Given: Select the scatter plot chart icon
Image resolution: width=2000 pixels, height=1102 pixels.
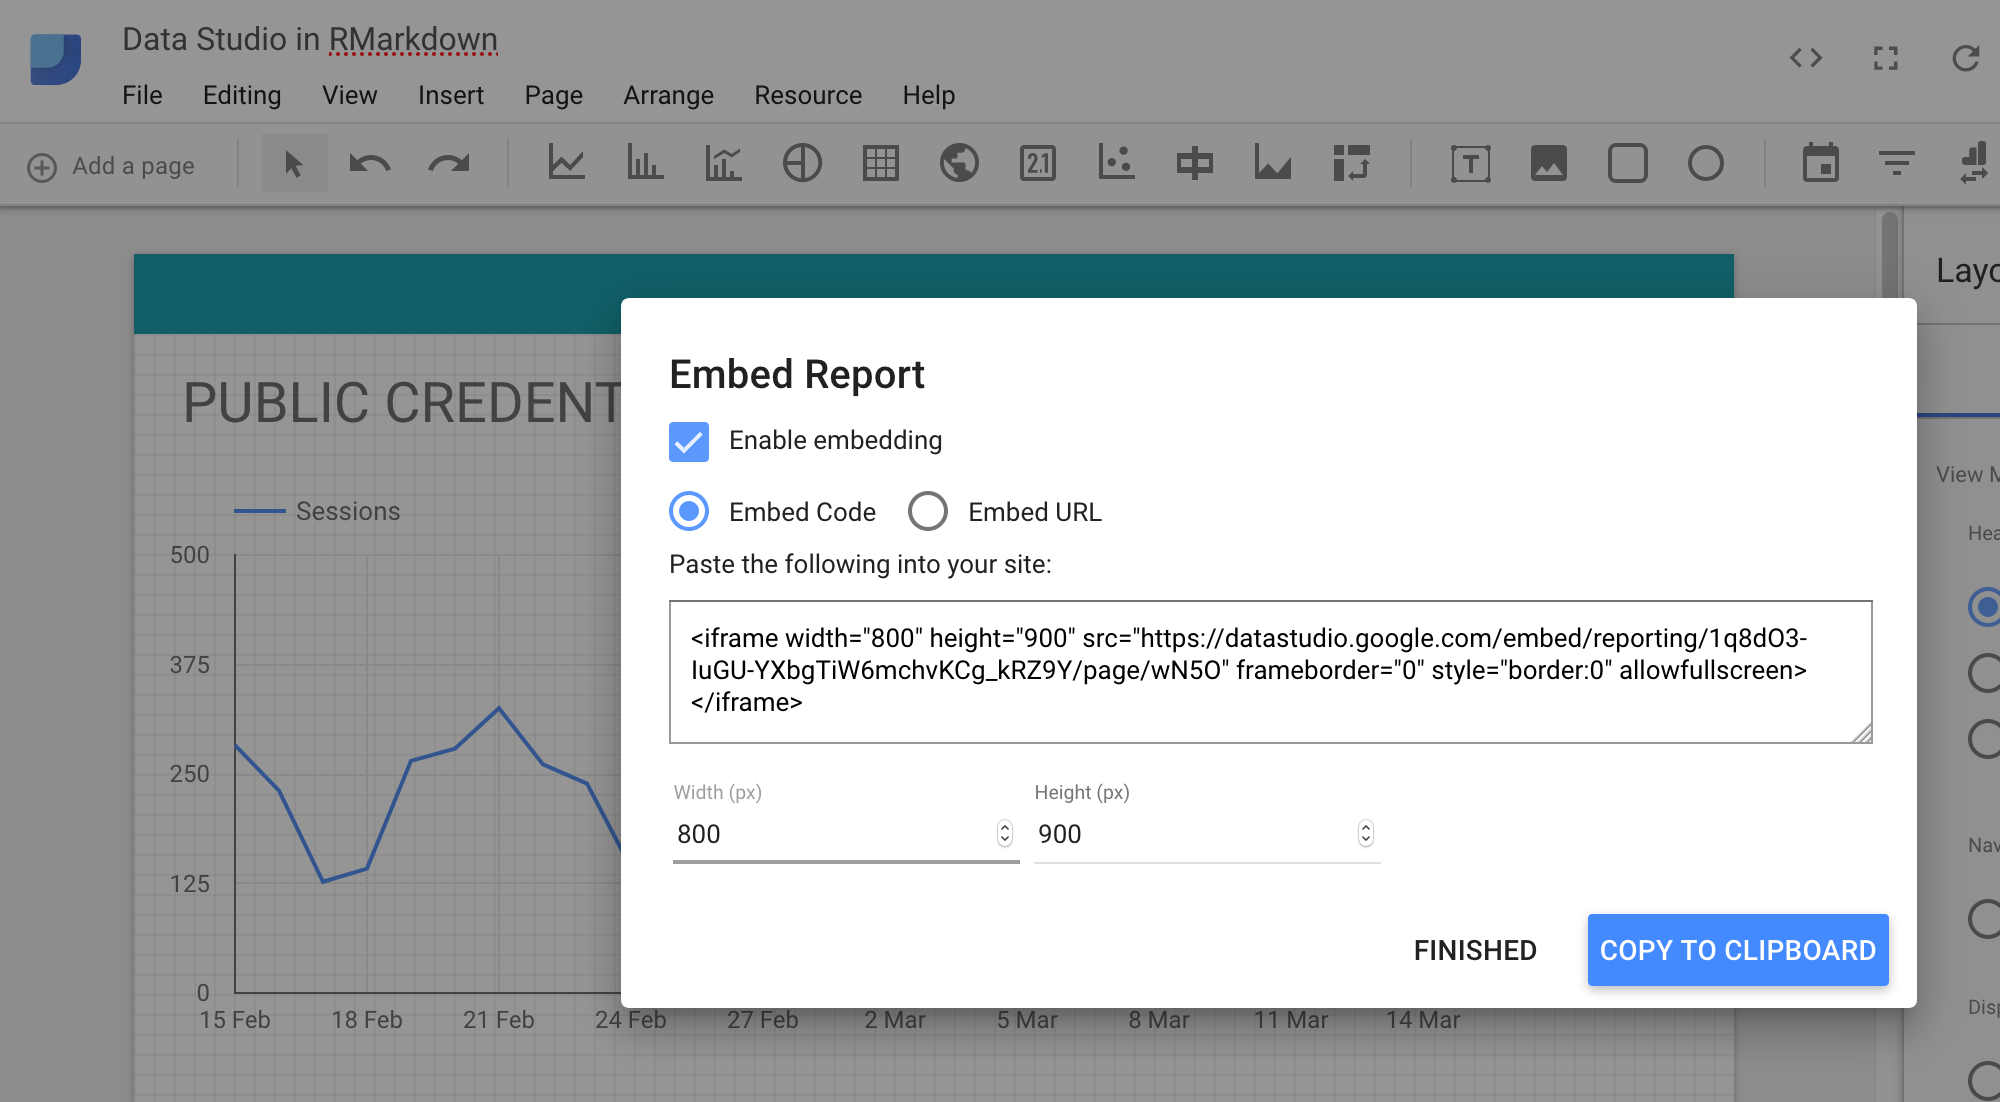Looking at the screenshot, I should 1117,166.
